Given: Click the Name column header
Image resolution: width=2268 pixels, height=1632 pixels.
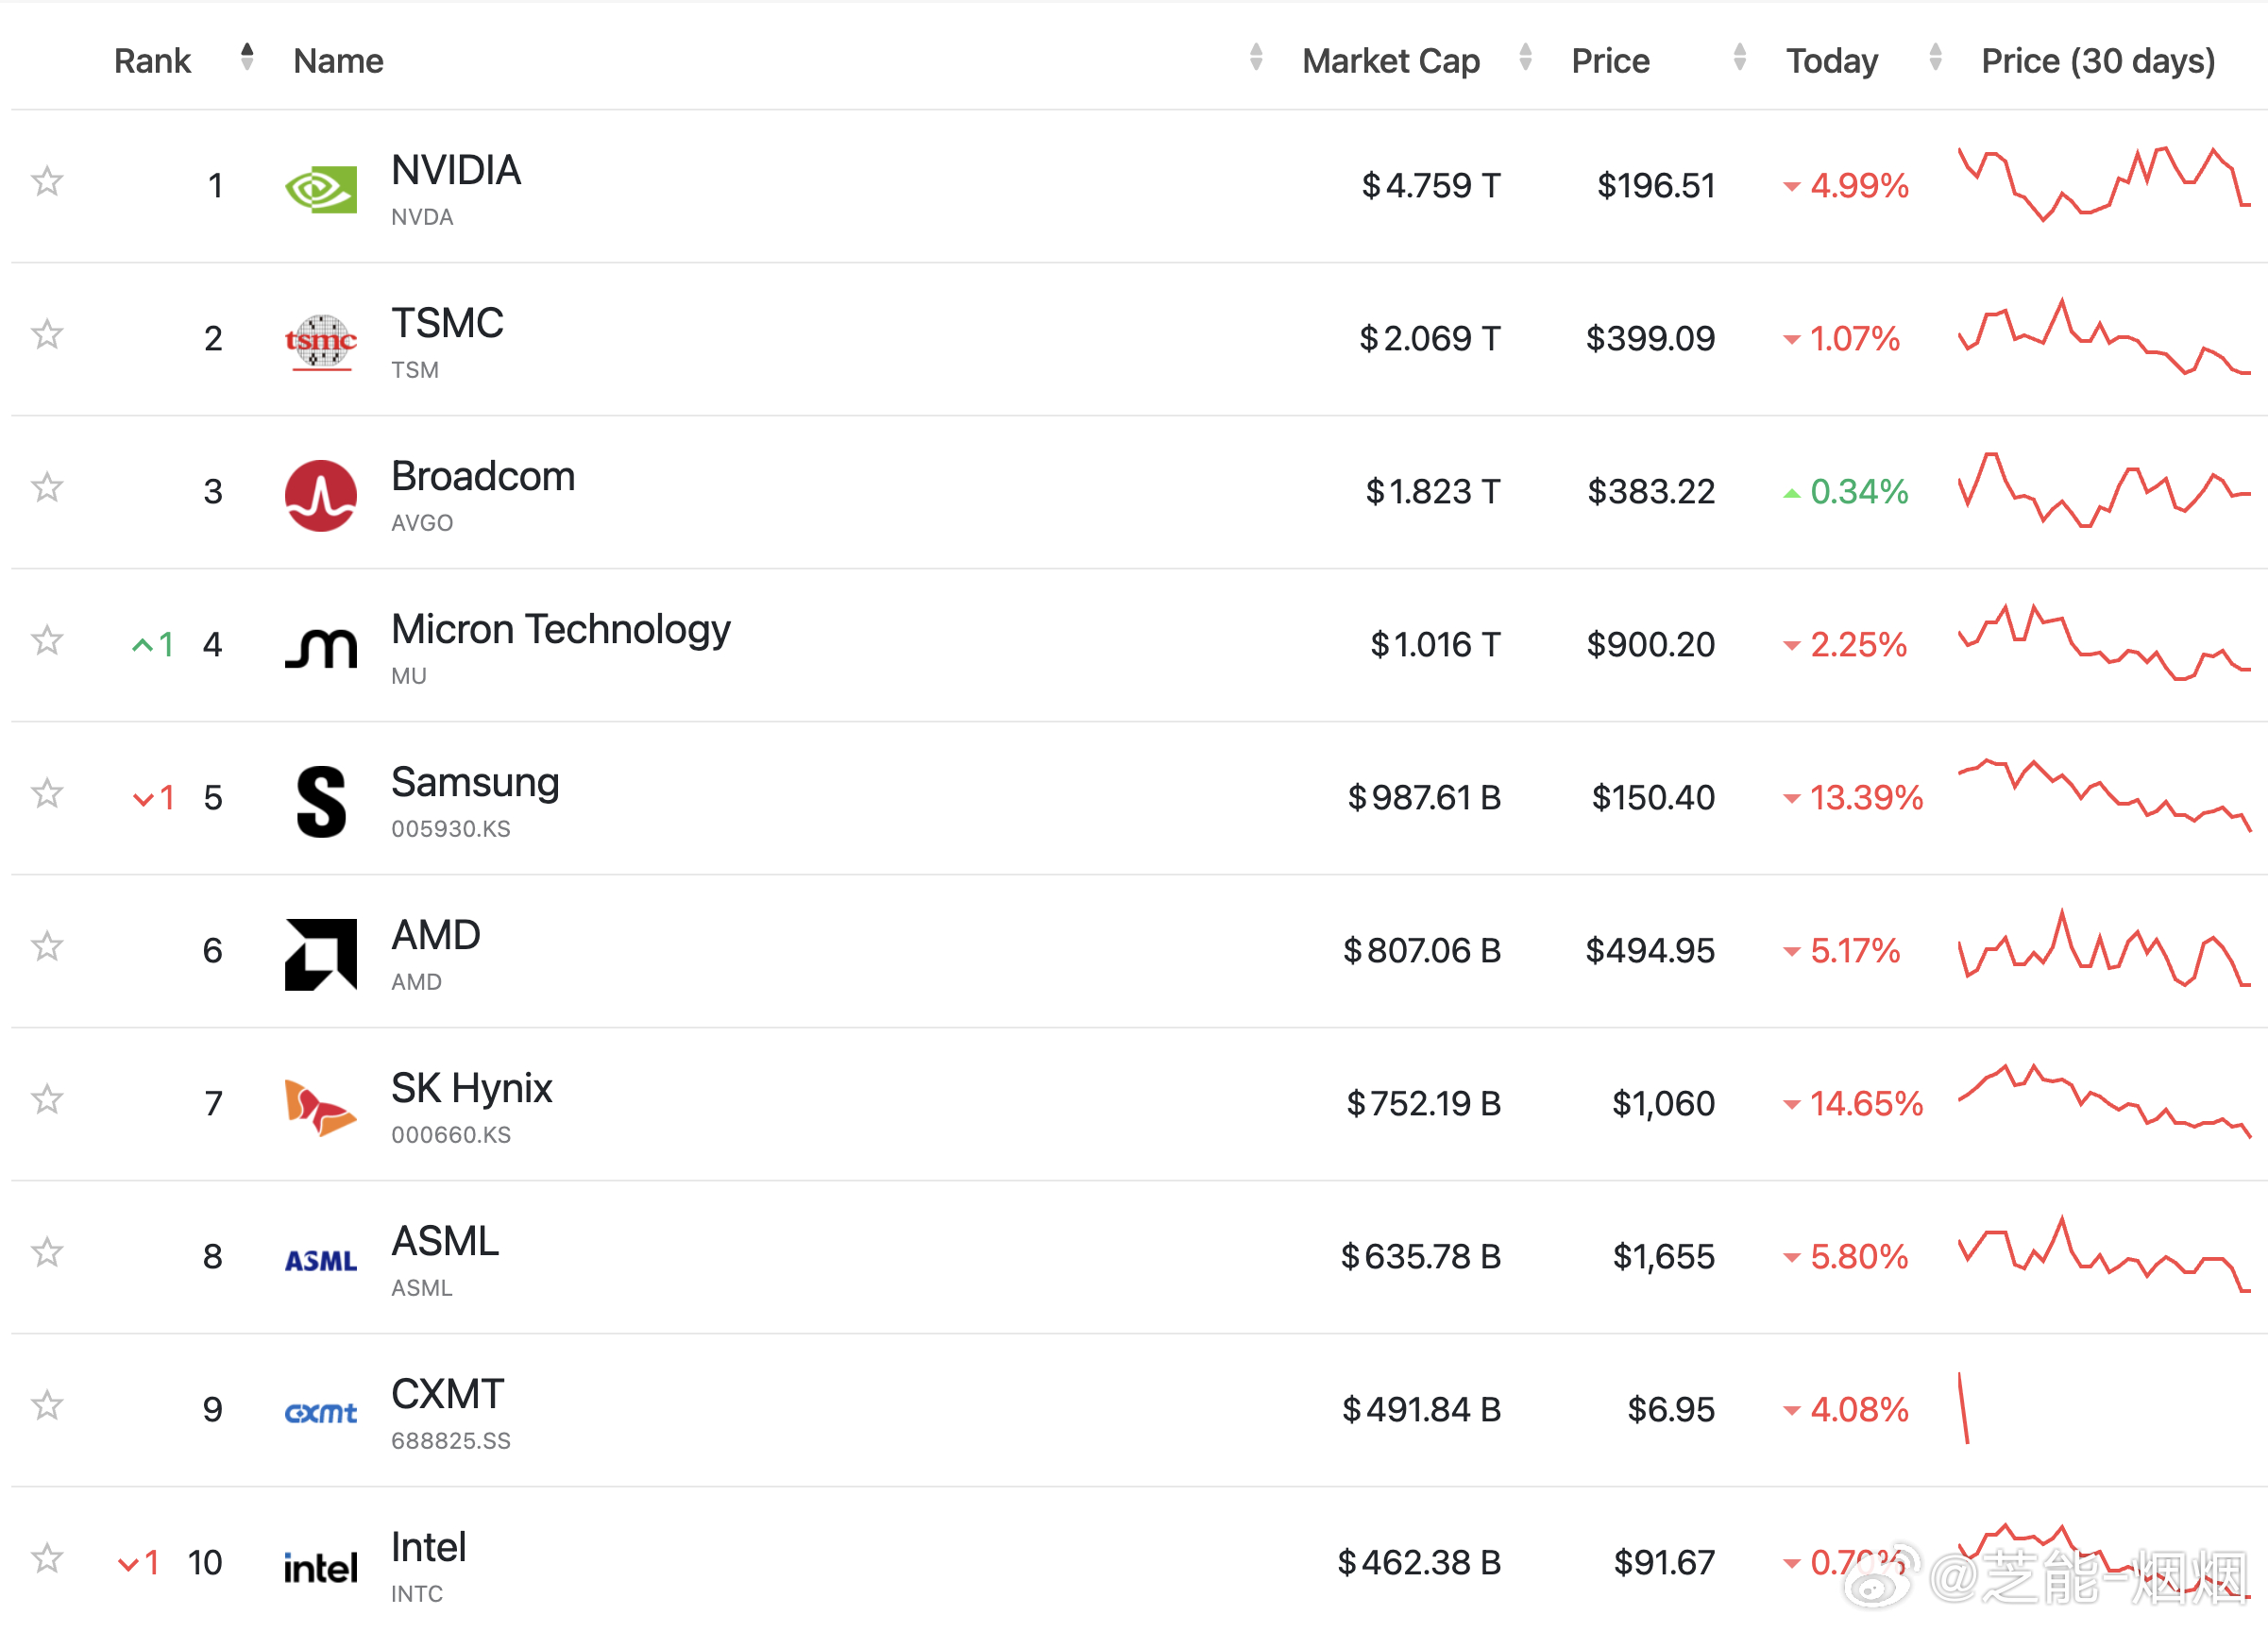Looking at the screenshot, I should [338, 61].
